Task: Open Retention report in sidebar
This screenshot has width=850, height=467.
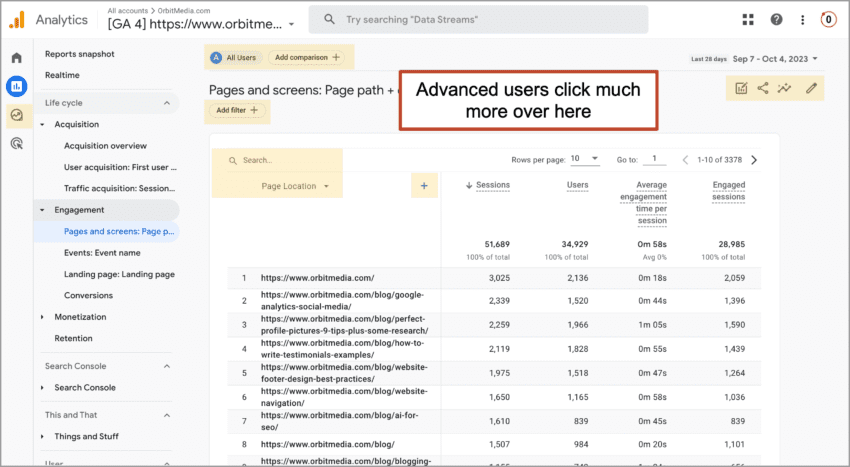Action: point(73,338)
